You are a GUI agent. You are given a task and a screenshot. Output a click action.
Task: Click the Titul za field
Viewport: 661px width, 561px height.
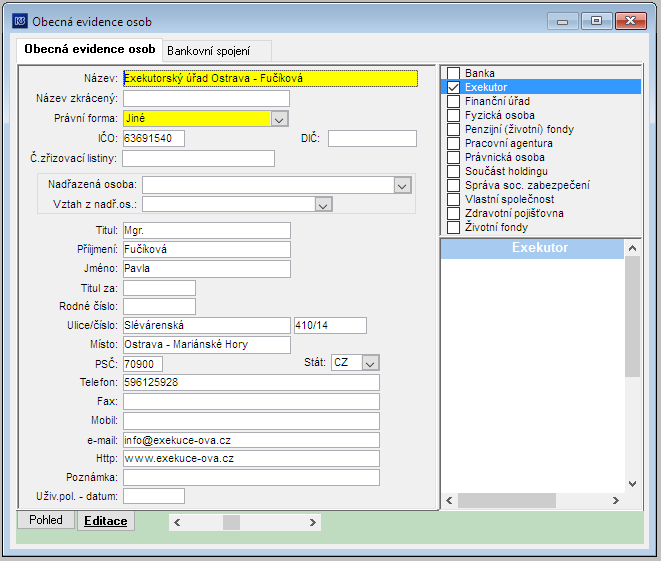point(159,288)
